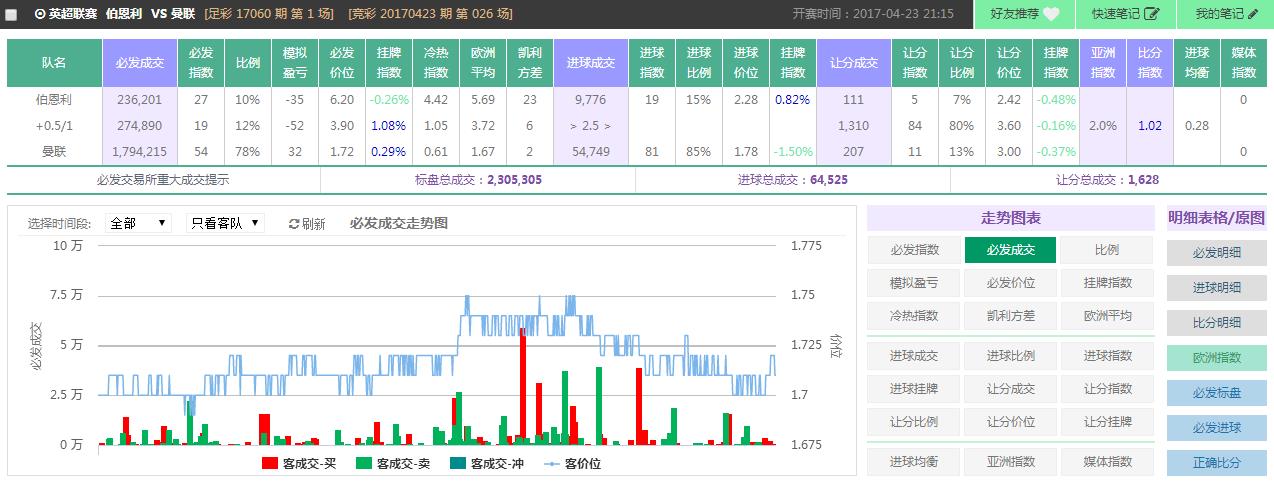This screenshot has height=484, width=1274.
Task: Click the edit icon in 快速笔记
Action: [x=1152, y=14]
